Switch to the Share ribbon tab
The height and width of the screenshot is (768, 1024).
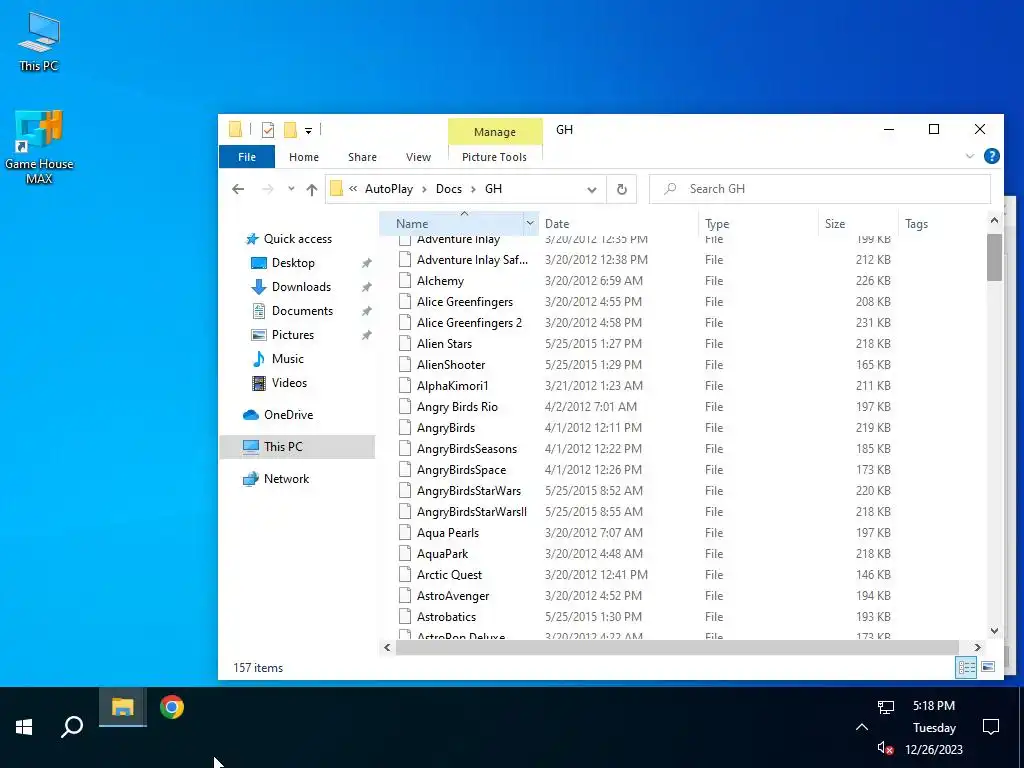click(x=362, y=157)
